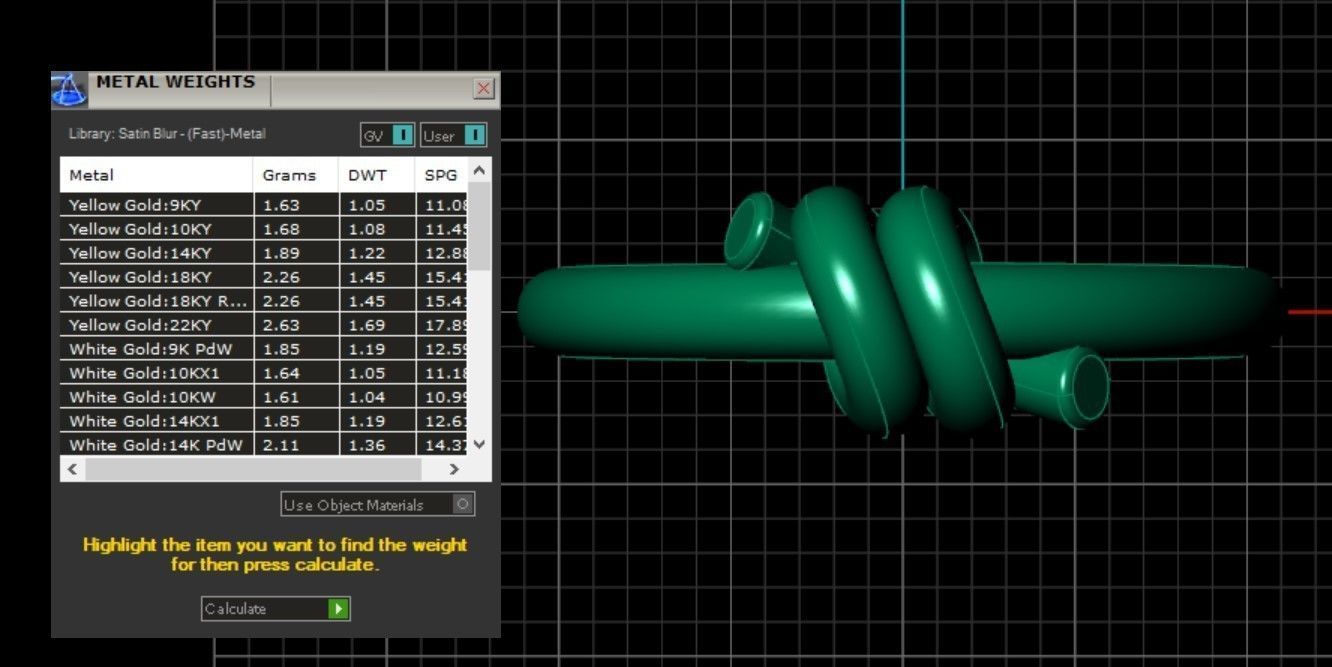Click the 1.63 grams value
The image size is (1332, 667).
[x=281, y=205]
